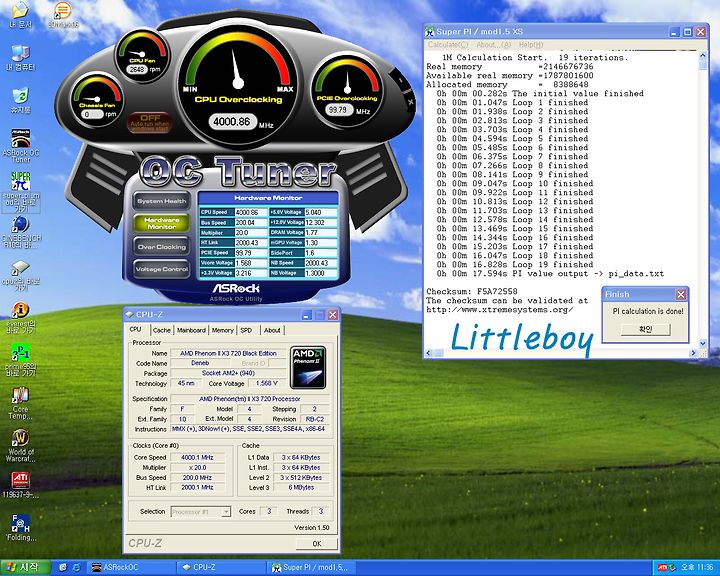Open the Over Clocking section in OC Tuner
The width and height of the screenshot is (720, 576).
click(162, 247)
